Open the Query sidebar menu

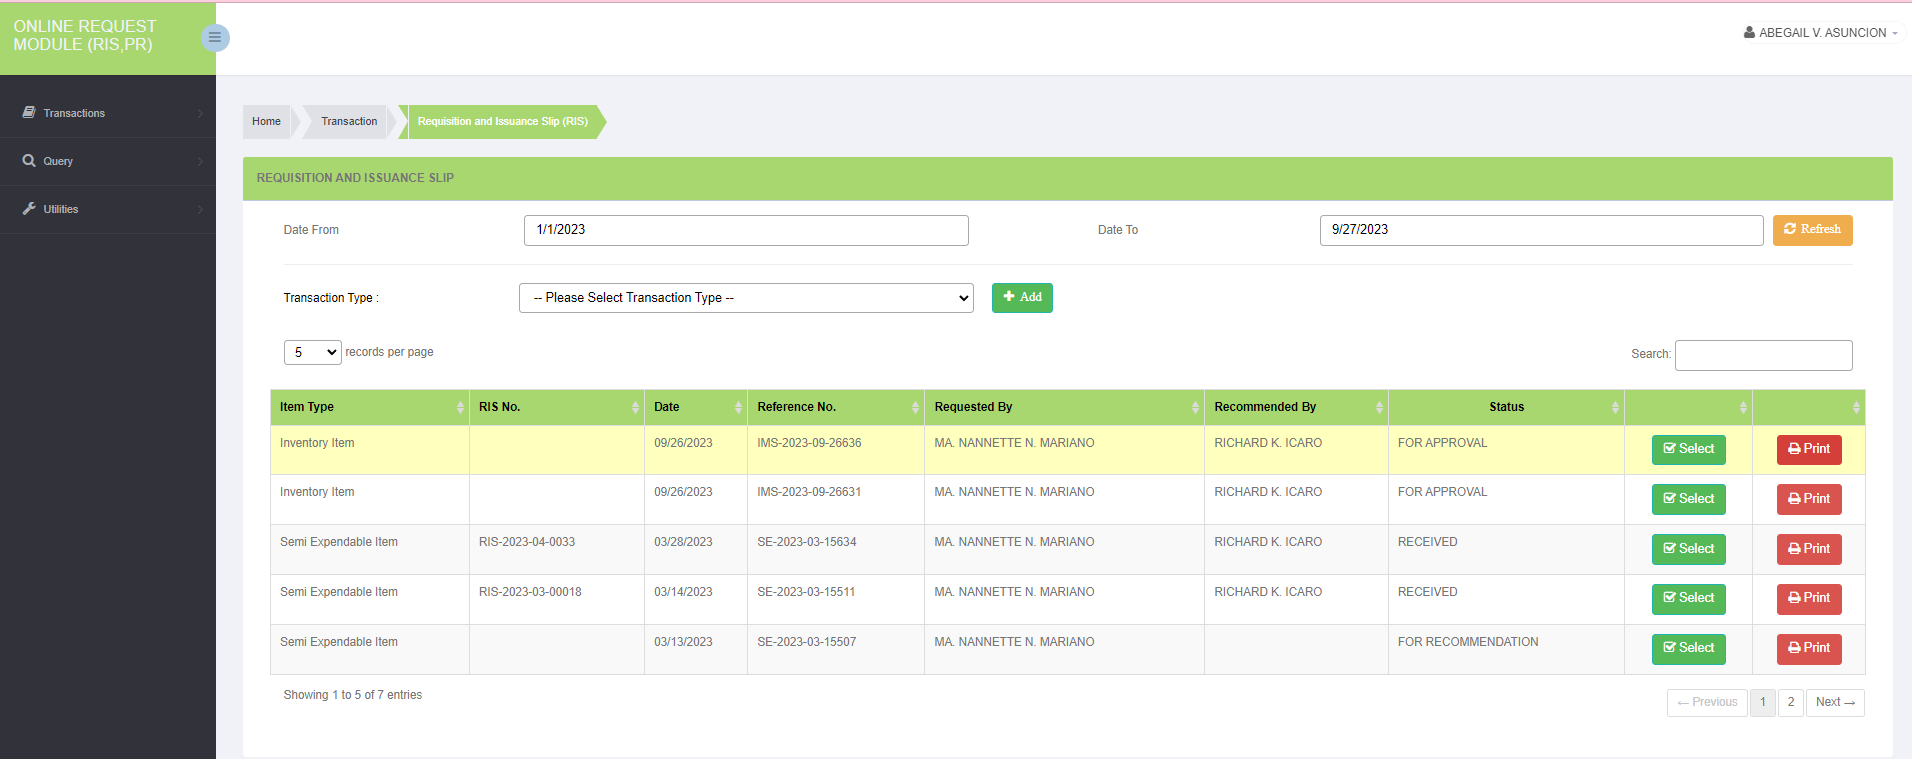point(108,161)
